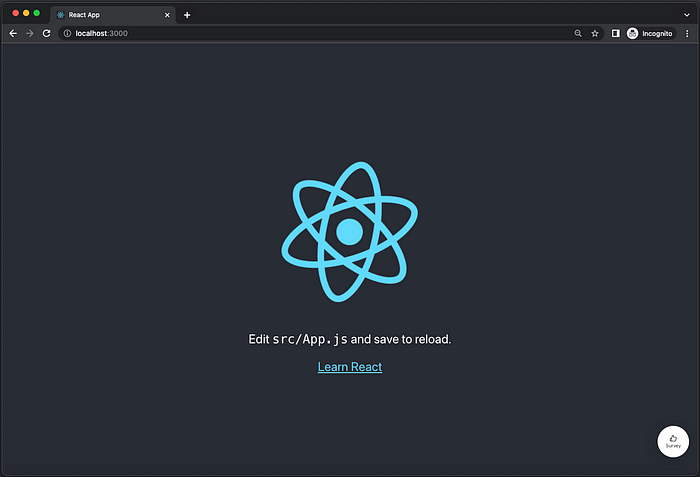Open the Survey feedback button
This screenshot has height=477, width=700.
pos(673,441)
